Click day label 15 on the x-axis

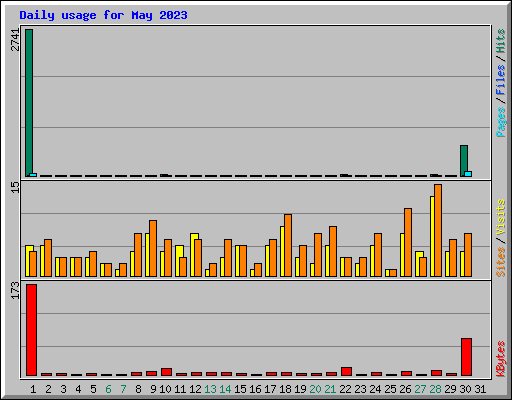coord(240,389)
